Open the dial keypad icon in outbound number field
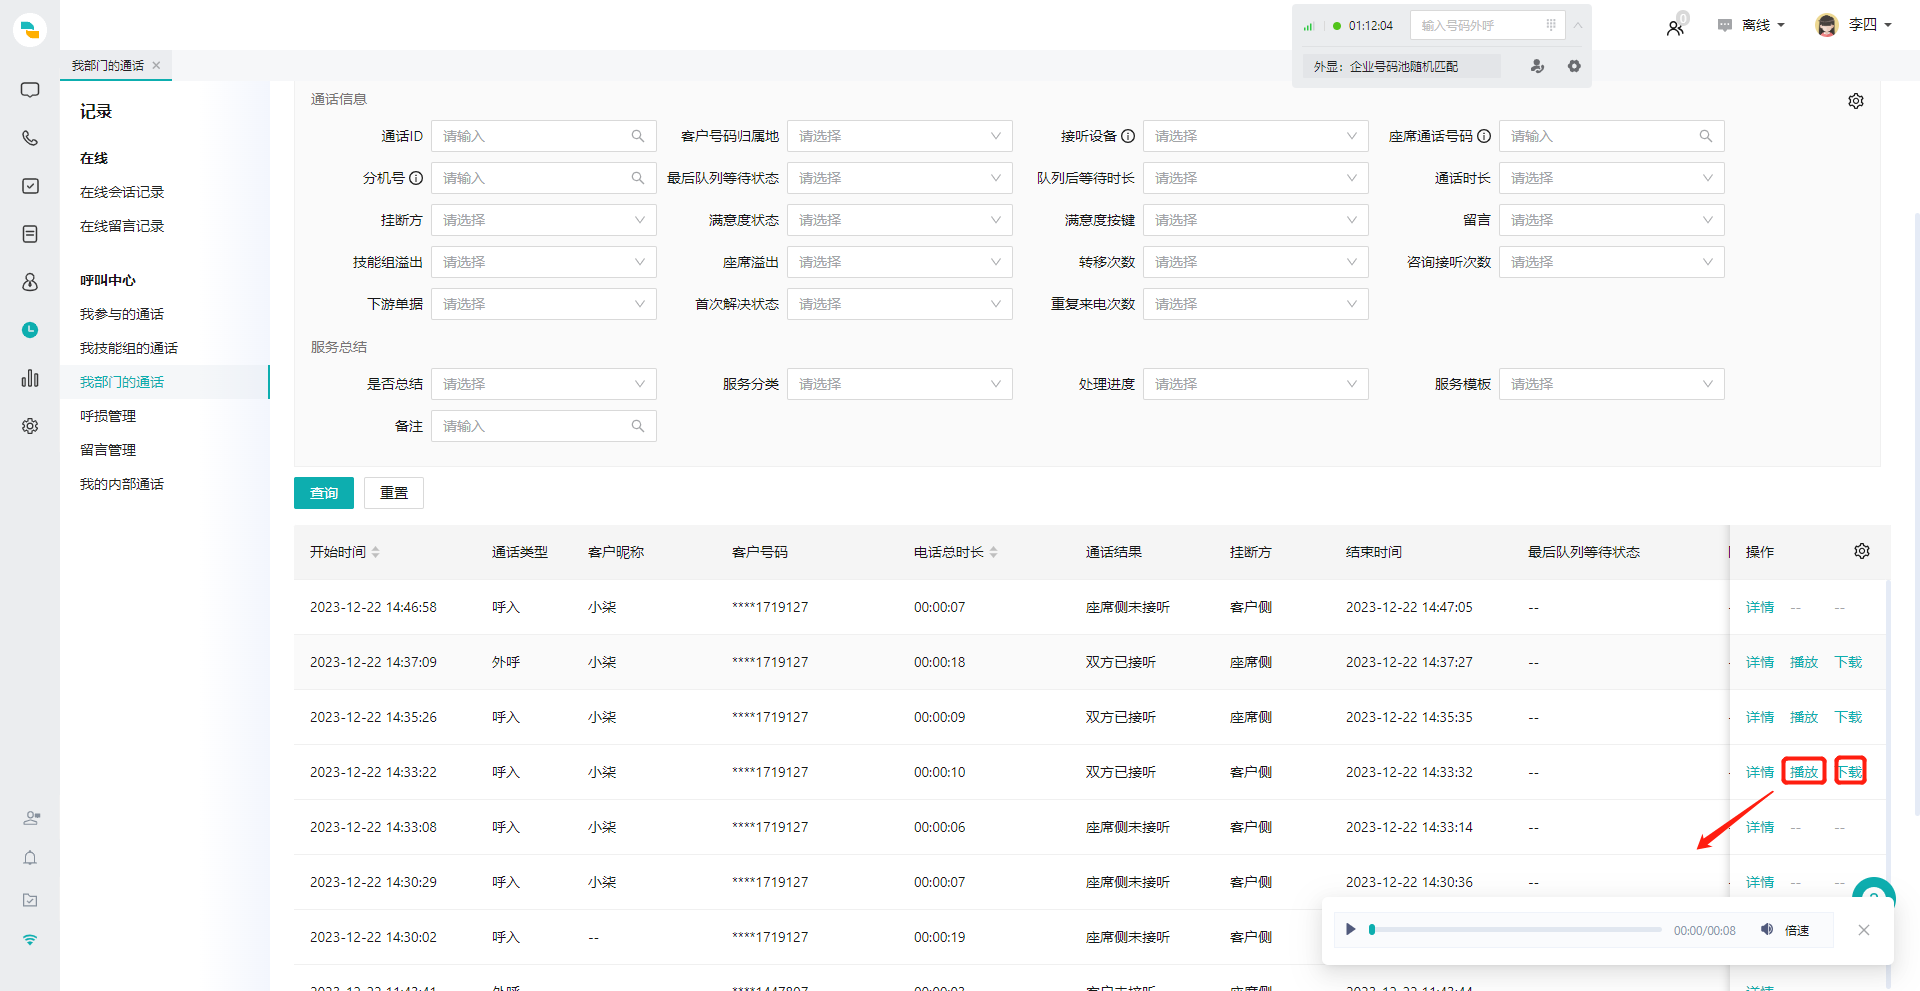1920x991 pixels. coord(1551,25)
